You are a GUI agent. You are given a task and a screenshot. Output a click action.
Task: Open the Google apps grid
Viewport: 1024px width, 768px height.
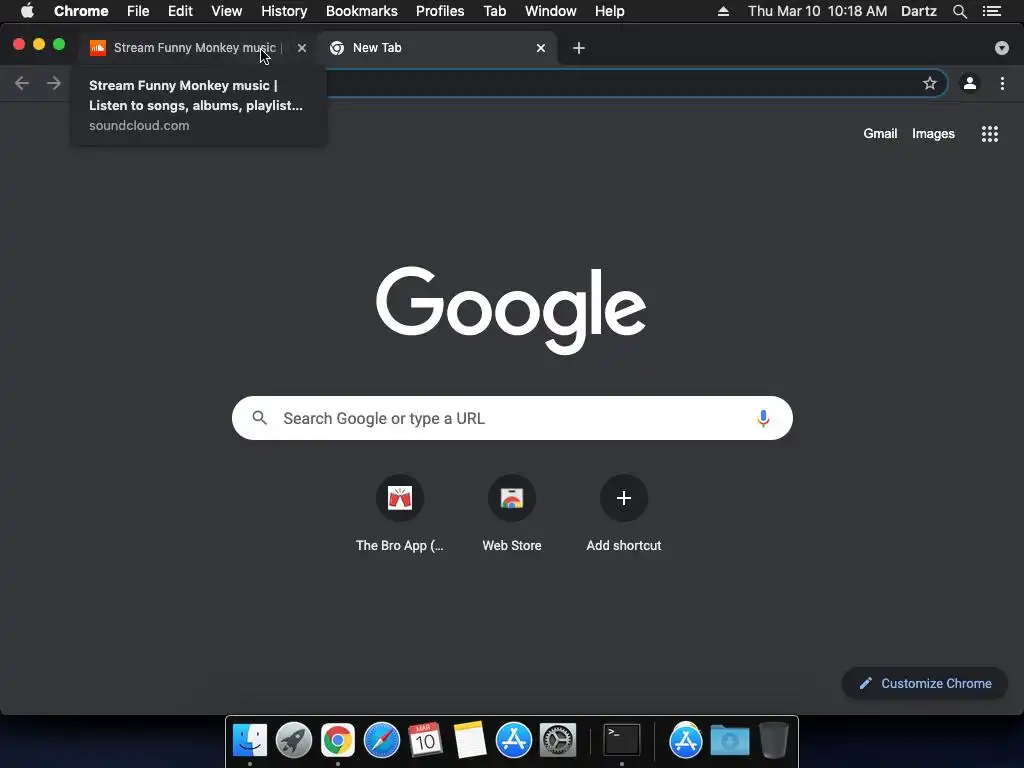pyautogui.click(x=990, y=134)
